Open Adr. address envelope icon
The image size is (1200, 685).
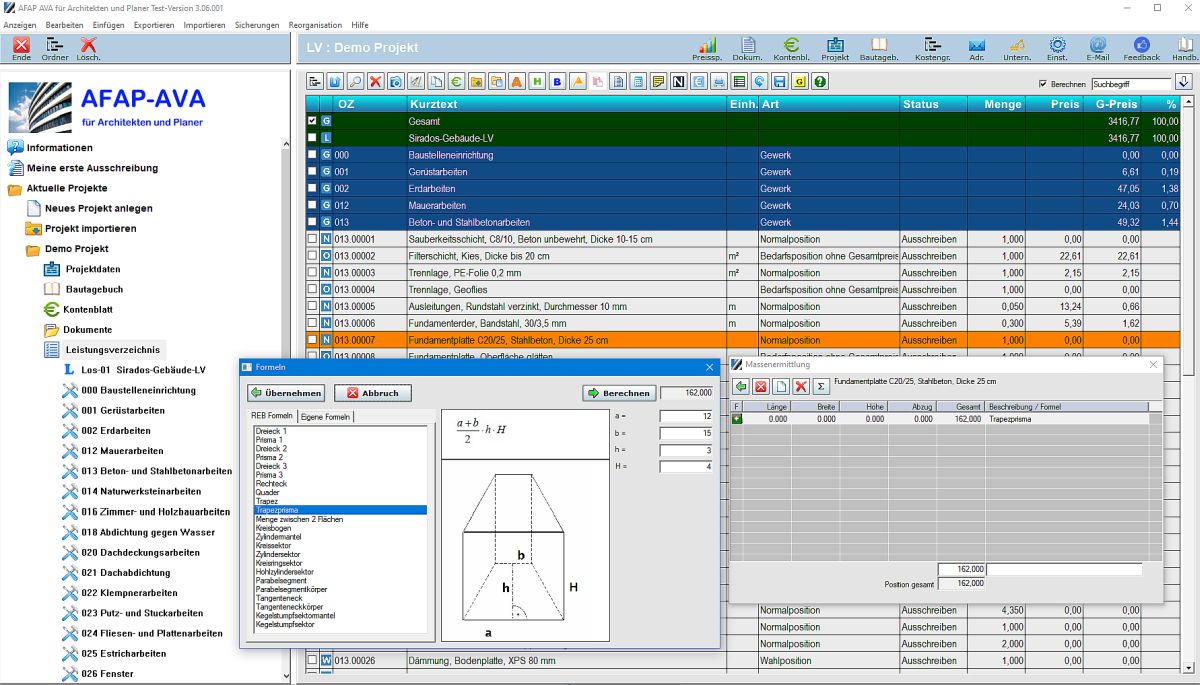pyautogui.click(x=977, y=49)
